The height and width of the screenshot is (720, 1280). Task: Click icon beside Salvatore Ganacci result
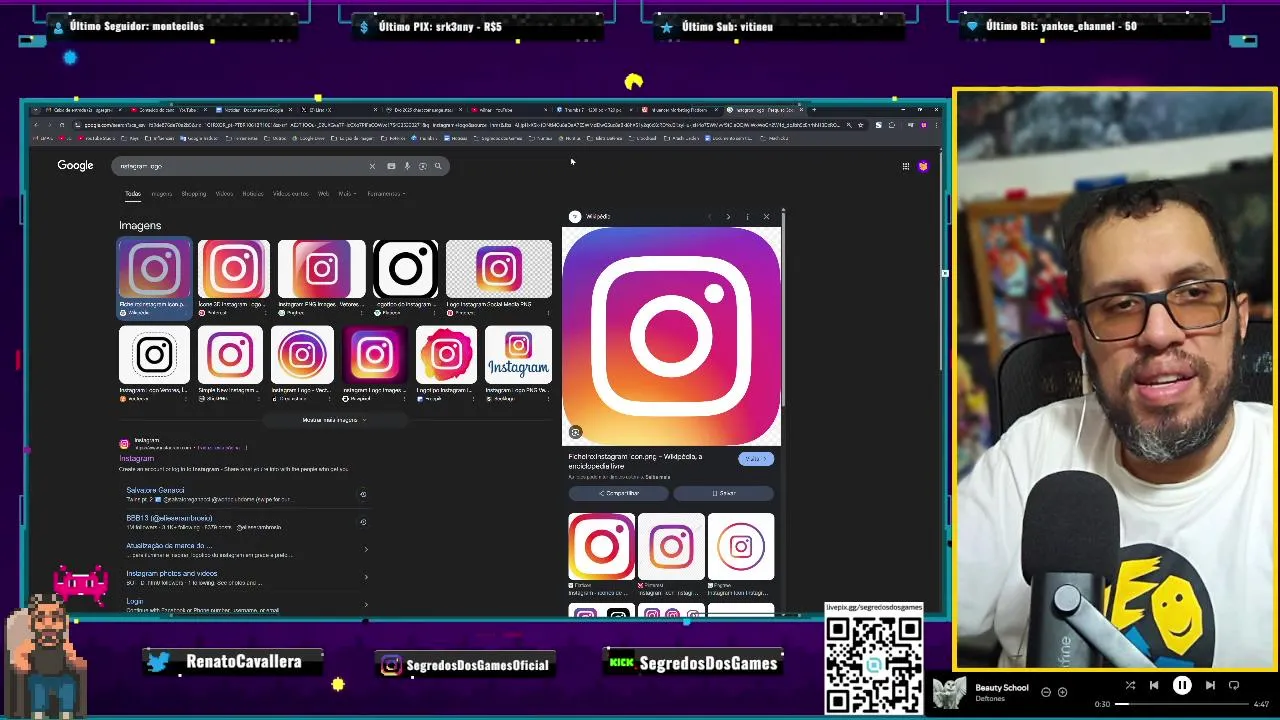click(363, 494)
